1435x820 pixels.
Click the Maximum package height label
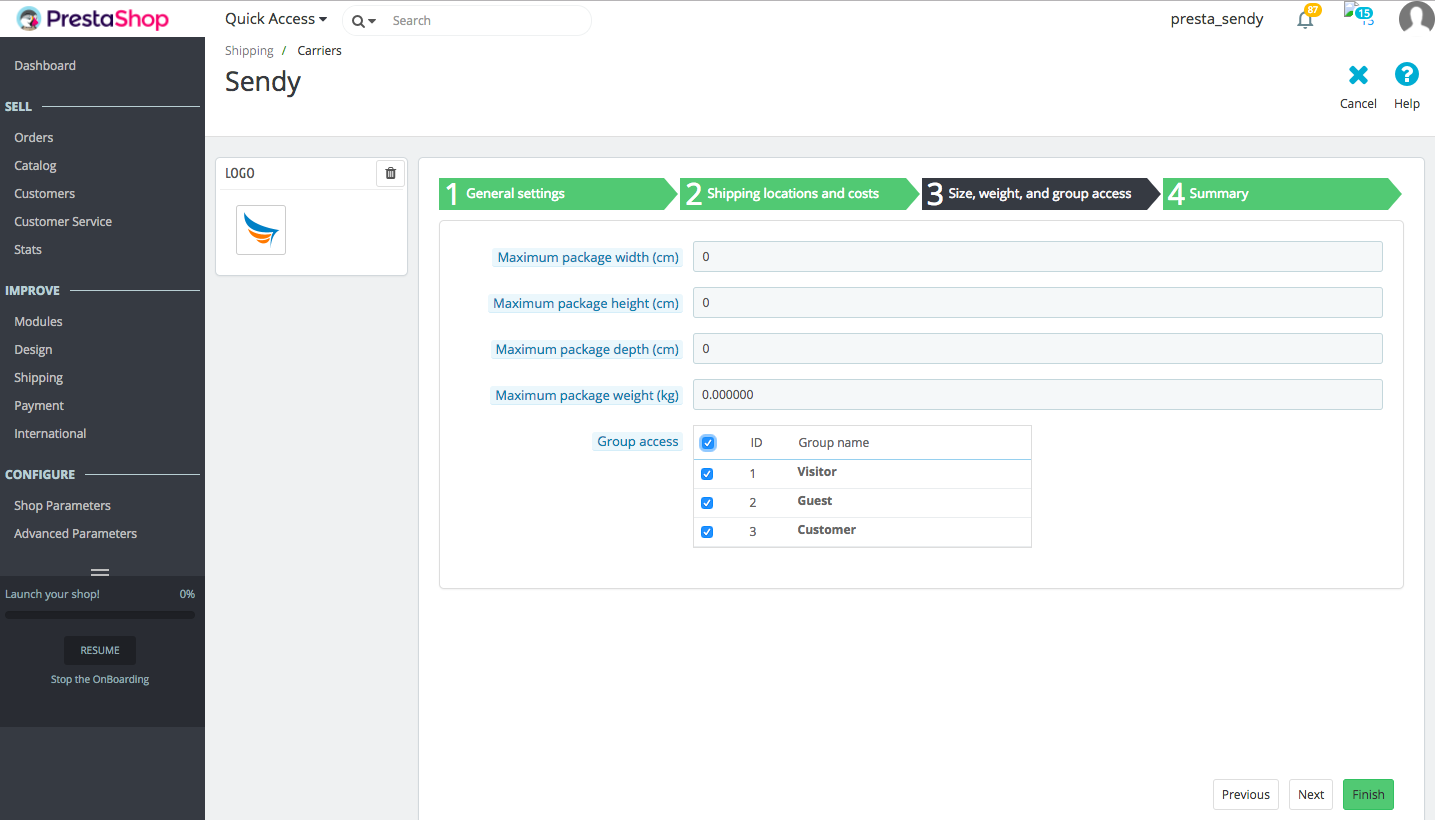pos(586,303)
